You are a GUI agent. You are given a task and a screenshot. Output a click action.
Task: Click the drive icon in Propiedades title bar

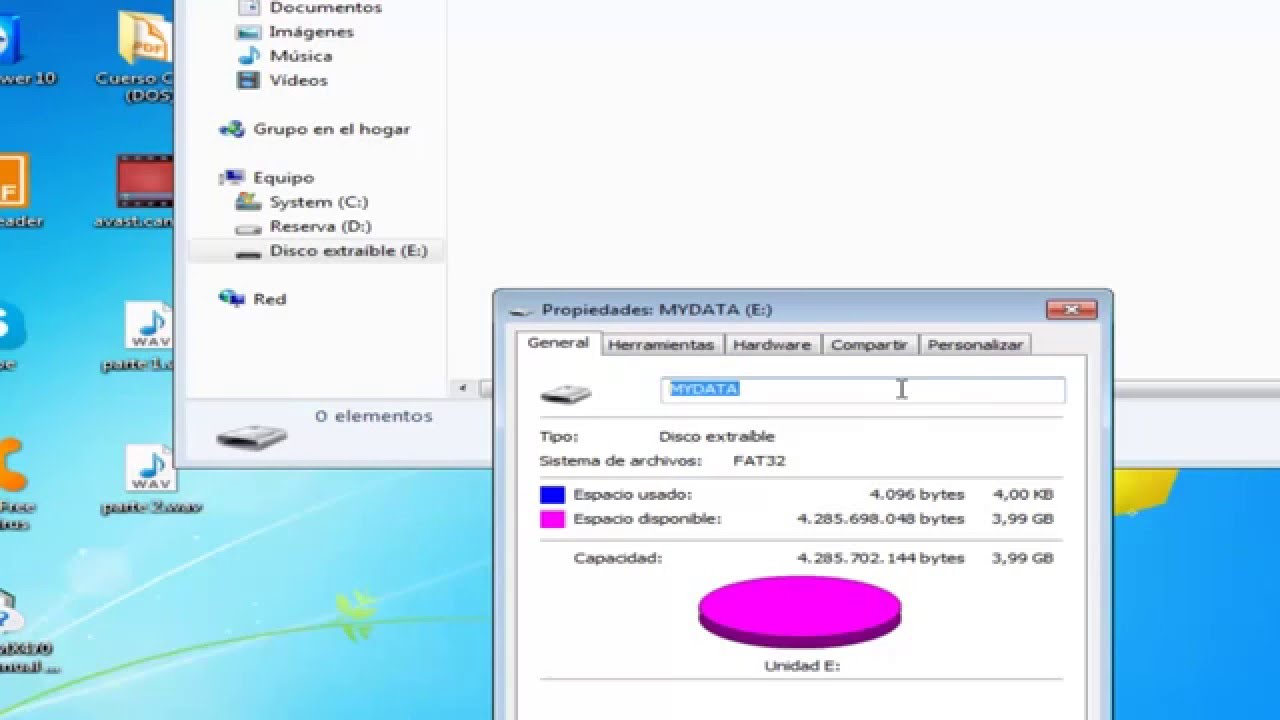click(520, 311)
